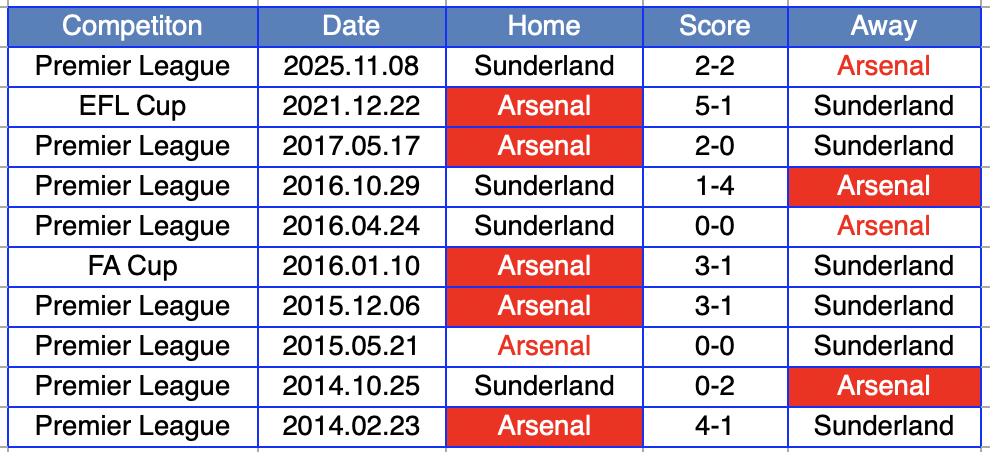
Task: Click the 1-4 score cell
Action: coord(714,186)
